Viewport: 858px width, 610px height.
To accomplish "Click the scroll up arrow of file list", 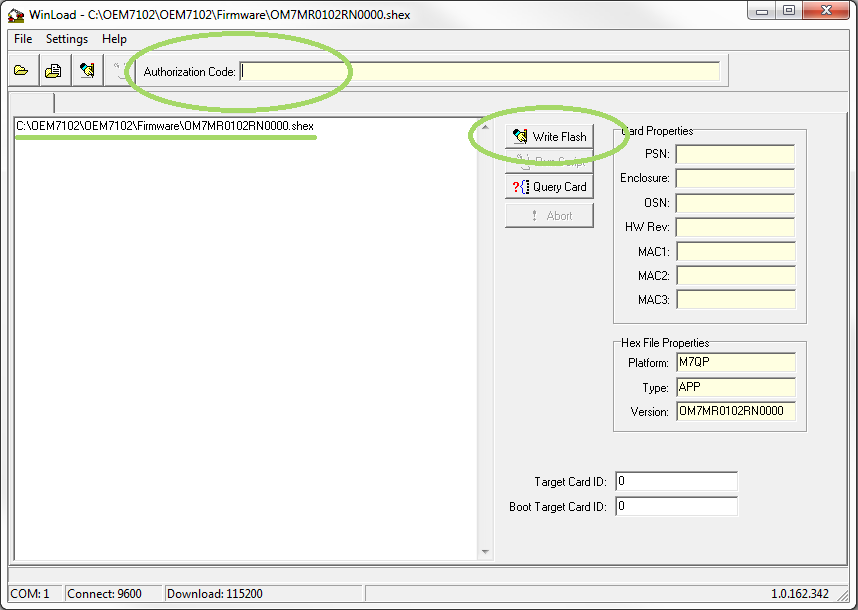I will [486, 127].
